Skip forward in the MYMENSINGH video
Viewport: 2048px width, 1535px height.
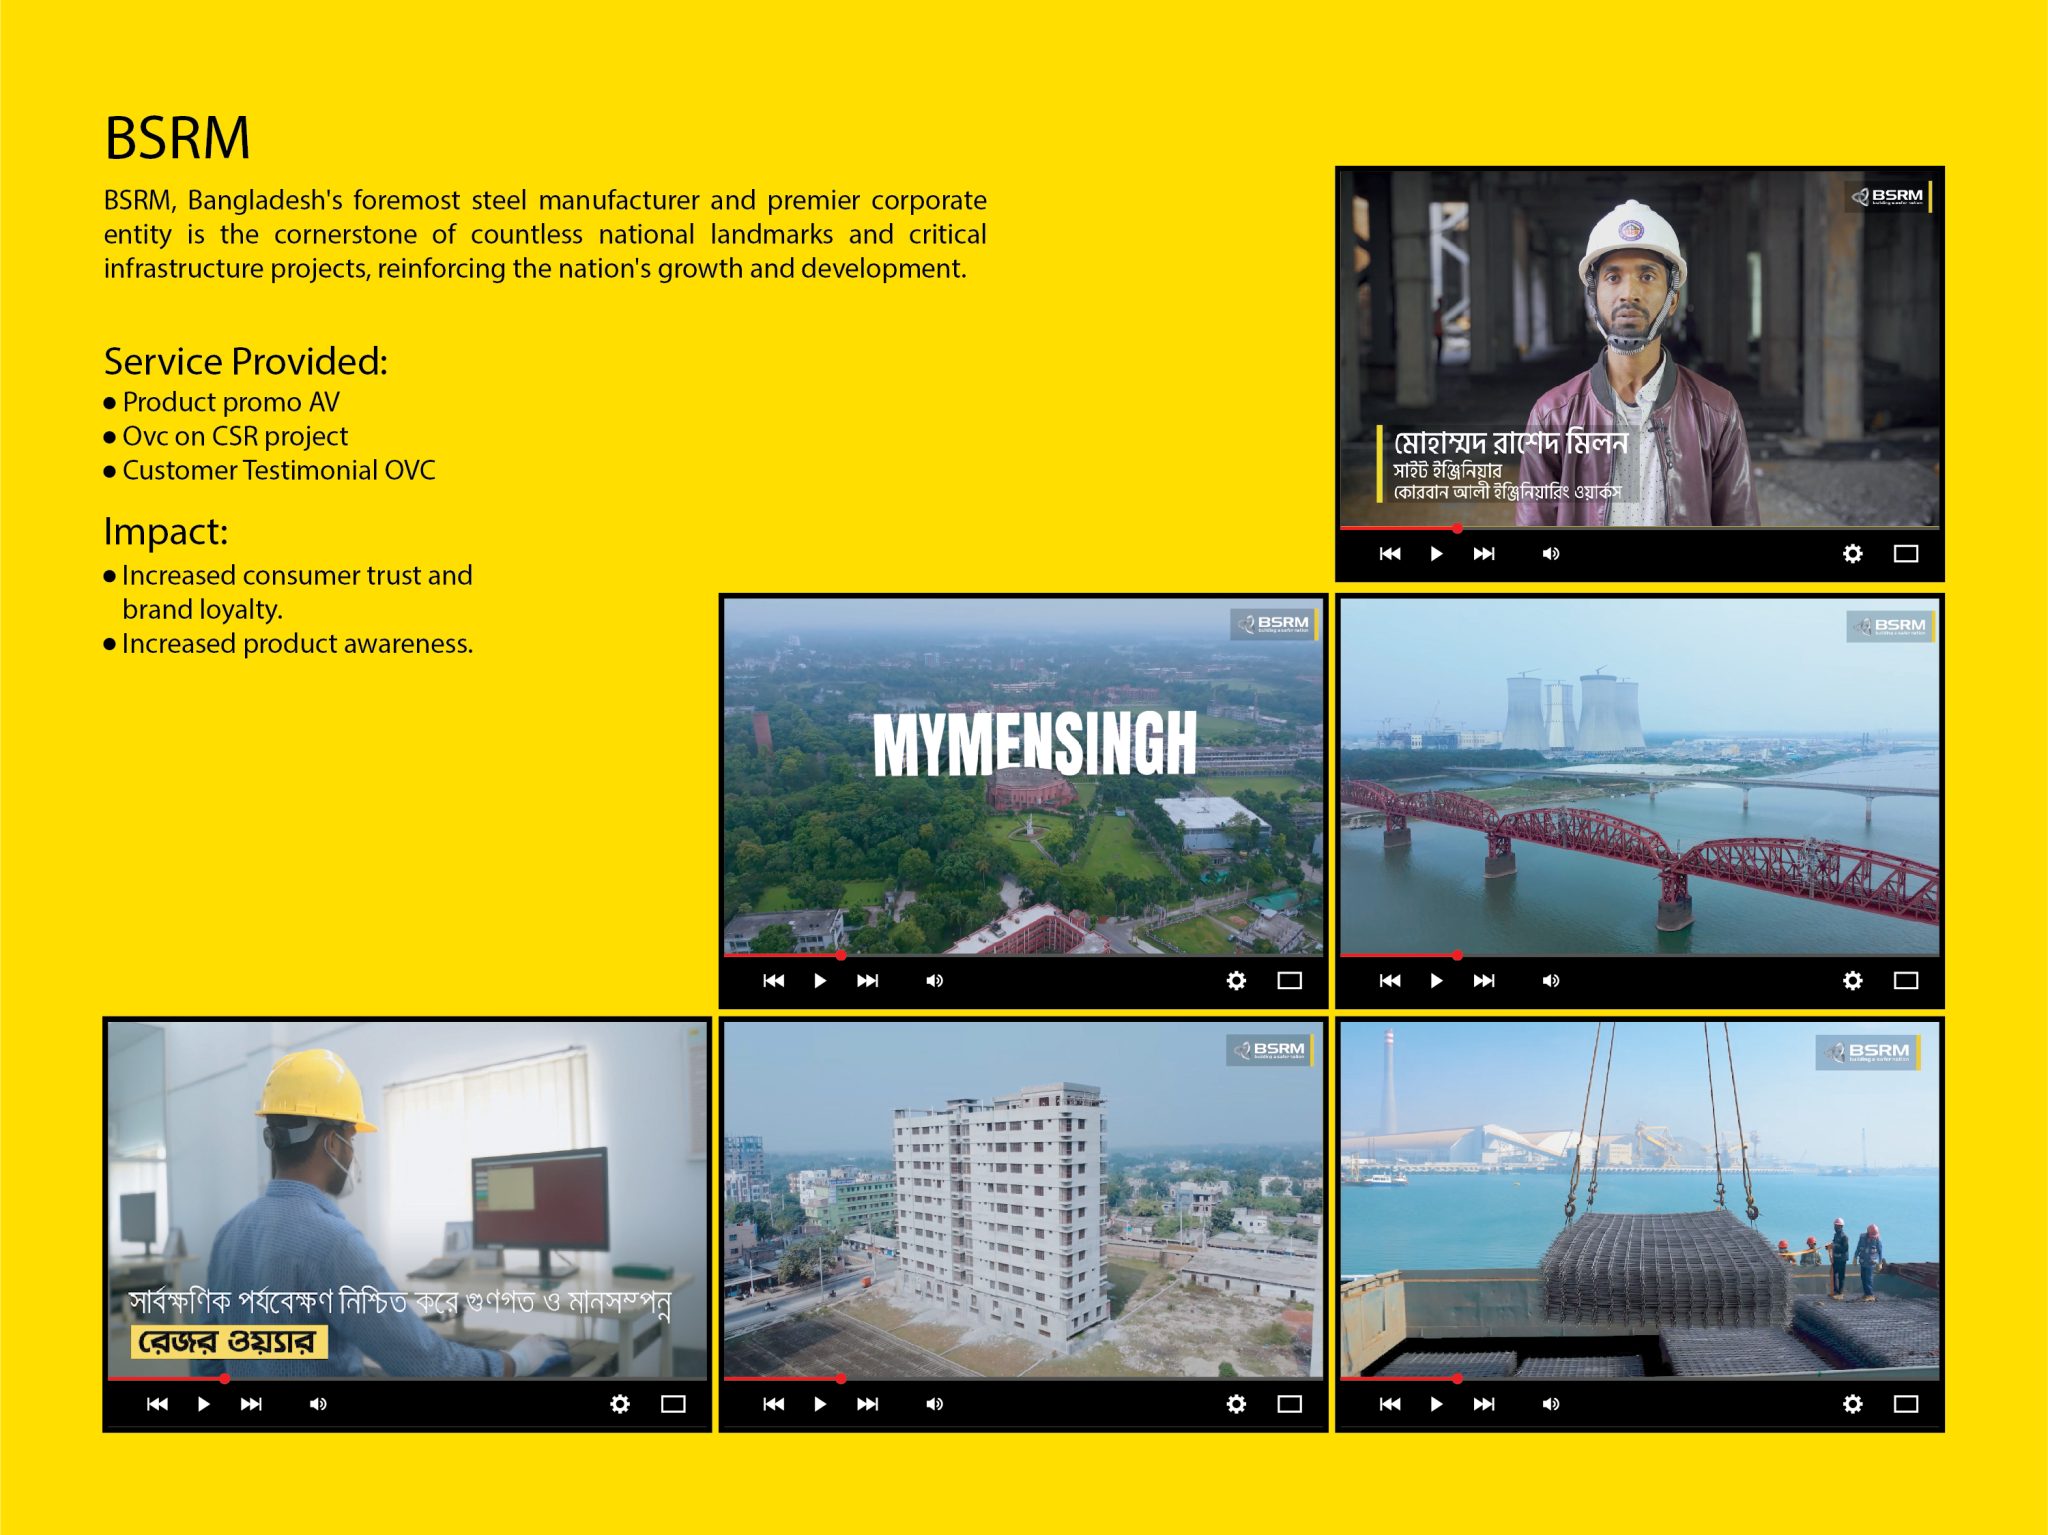(x=868, y=981)
